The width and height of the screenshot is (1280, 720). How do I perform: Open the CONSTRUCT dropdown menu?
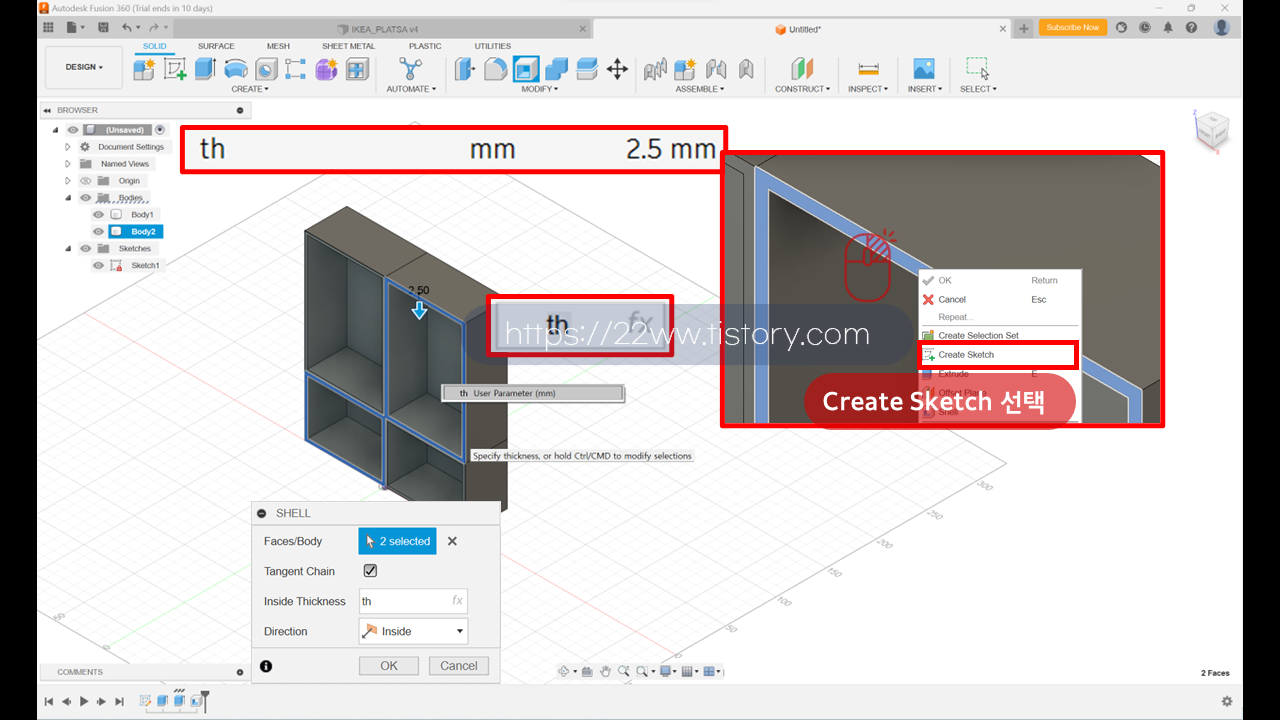coord(803,89)
